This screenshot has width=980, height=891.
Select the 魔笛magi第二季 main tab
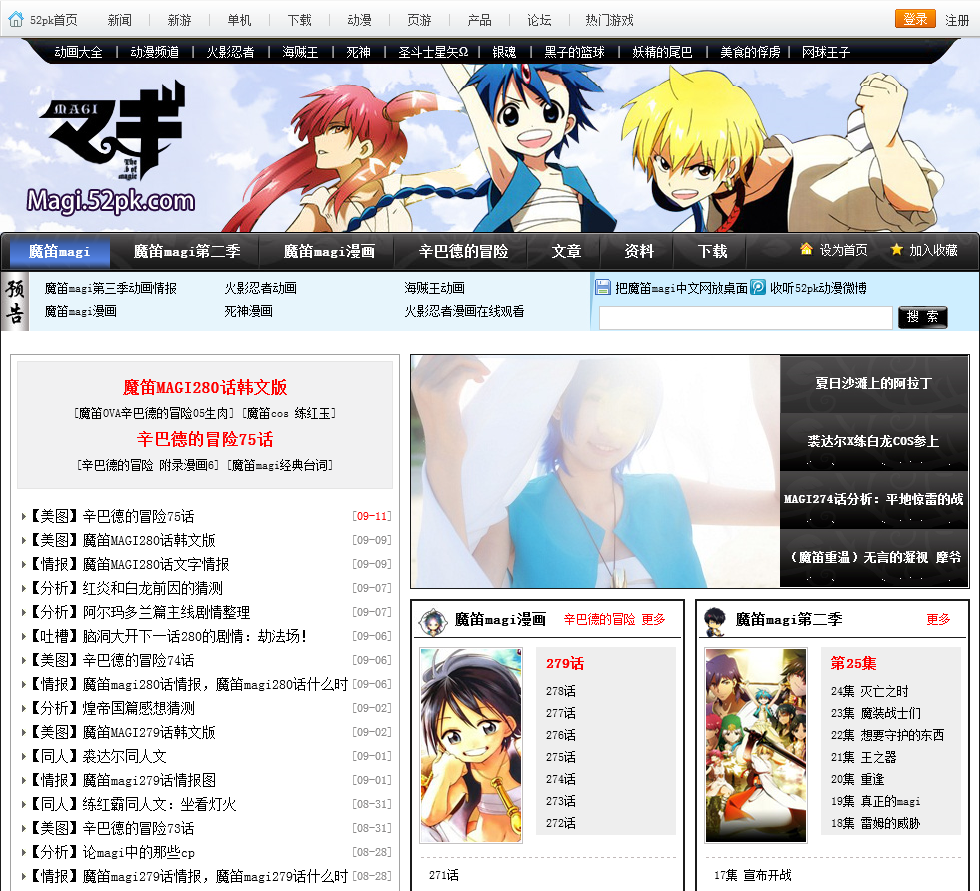(187, 251)
